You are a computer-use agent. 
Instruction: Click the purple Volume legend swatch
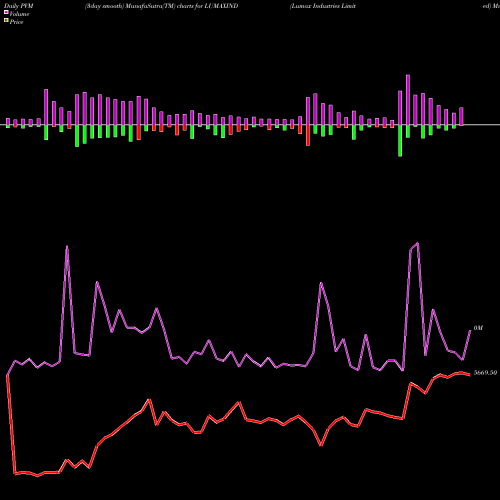(6, 13)
